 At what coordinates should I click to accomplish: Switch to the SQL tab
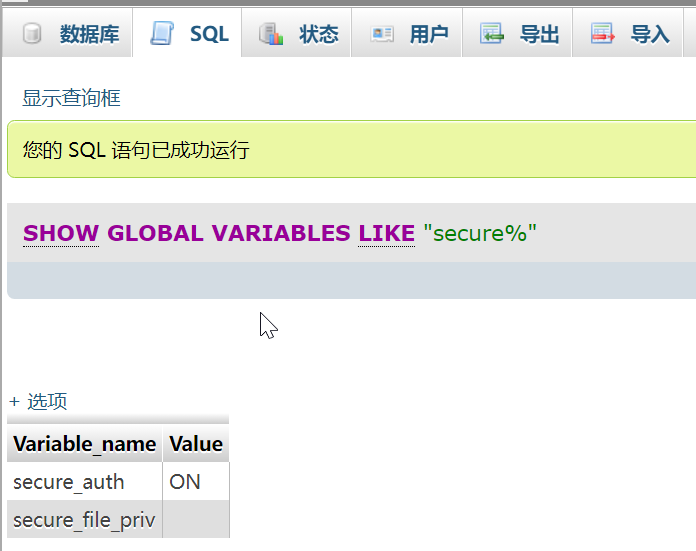[x=187, y=34]
